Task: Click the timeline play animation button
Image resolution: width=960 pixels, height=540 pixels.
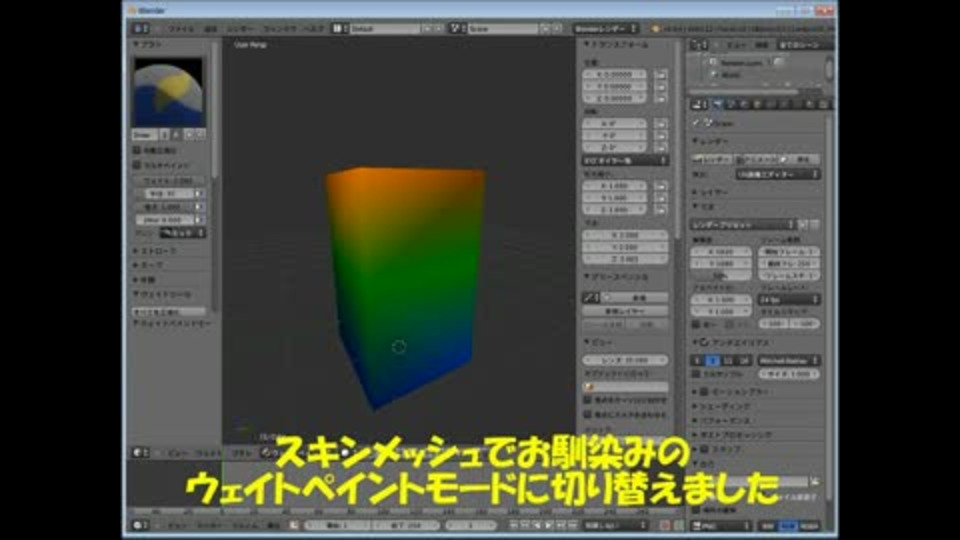Action: click(549, 525)
